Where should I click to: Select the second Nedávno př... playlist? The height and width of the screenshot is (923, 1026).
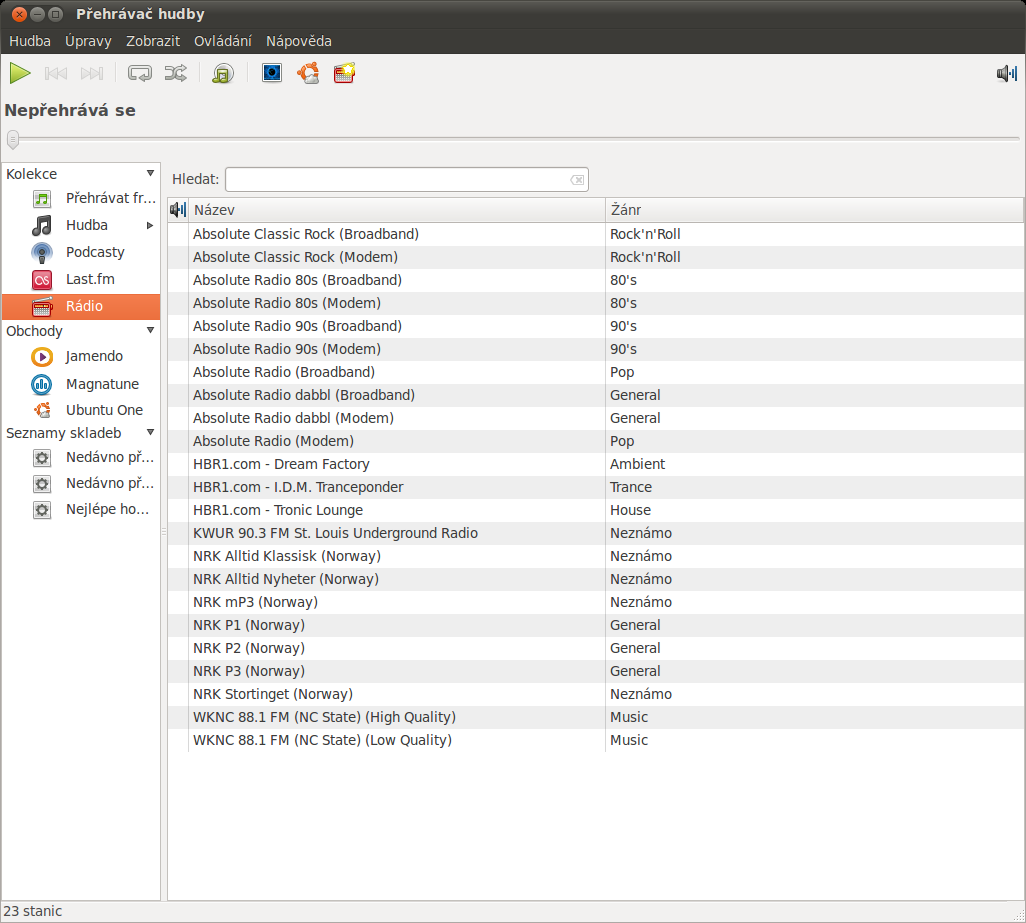tap(81, 483)
